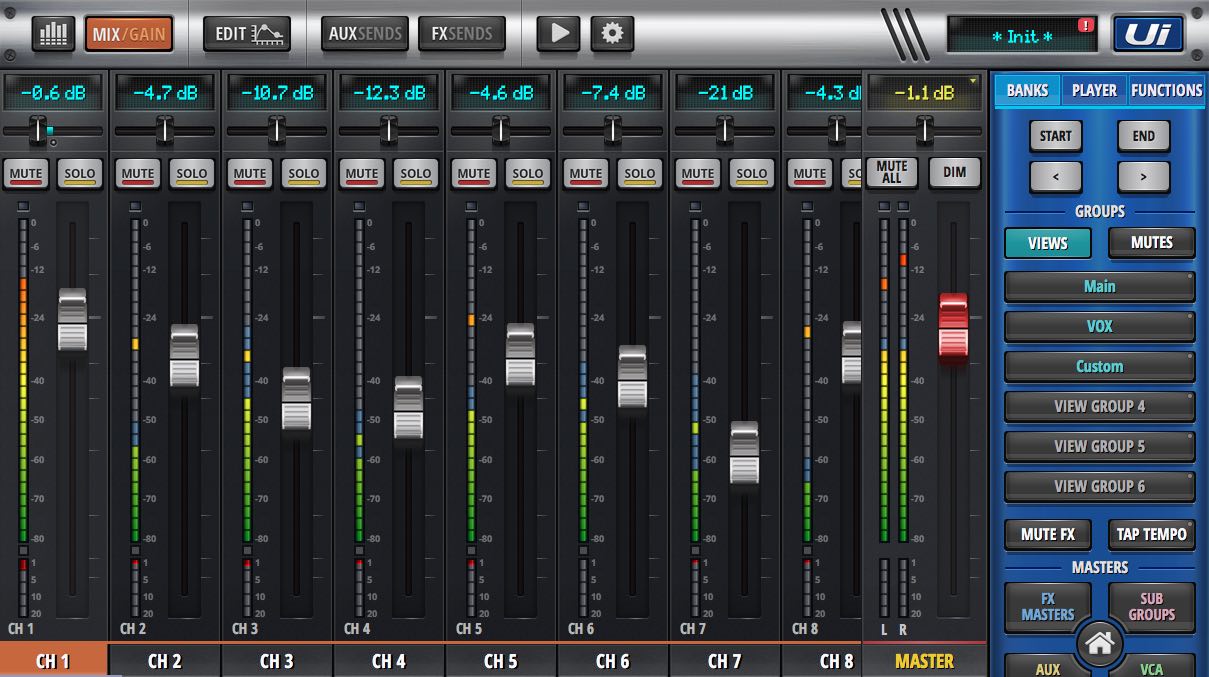Mute channel CH 2

pyautogui.click(x=138, y=174)
